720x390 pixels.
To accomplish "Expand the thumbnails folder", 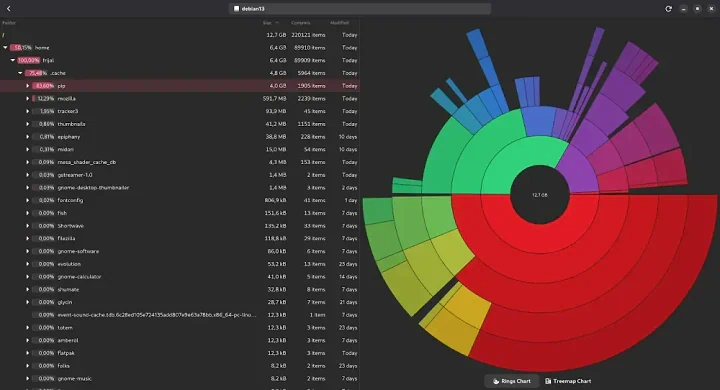I will tap(28, 124).
